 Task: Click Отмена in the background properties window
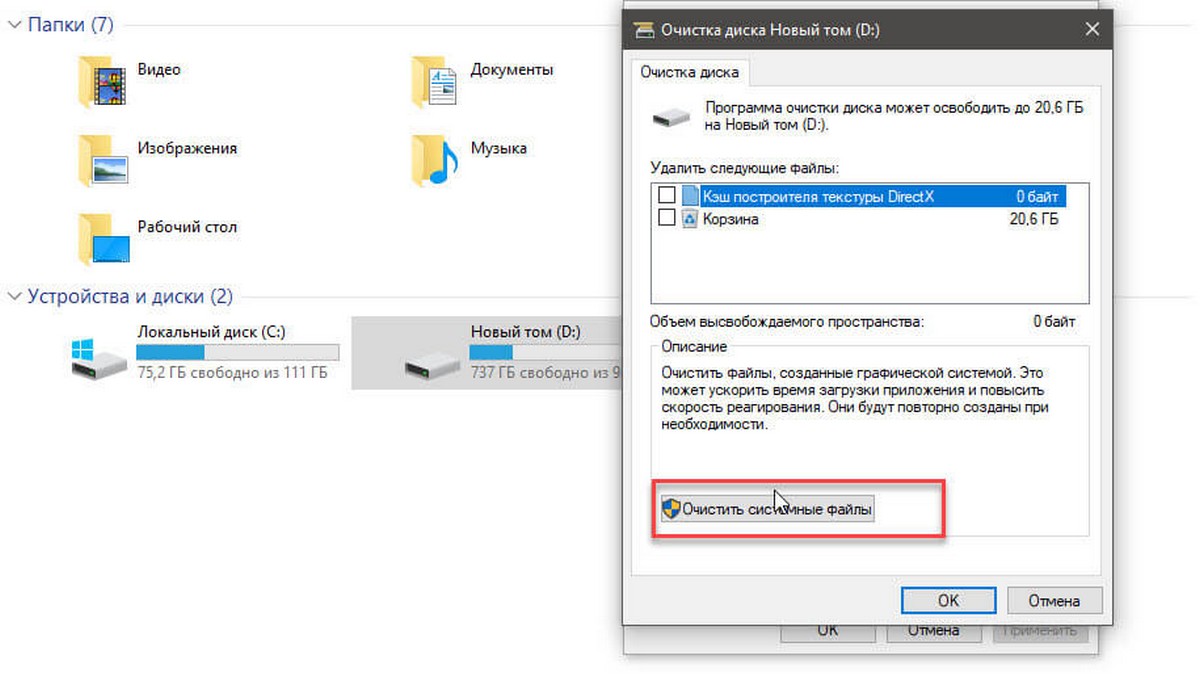[934, 631]
